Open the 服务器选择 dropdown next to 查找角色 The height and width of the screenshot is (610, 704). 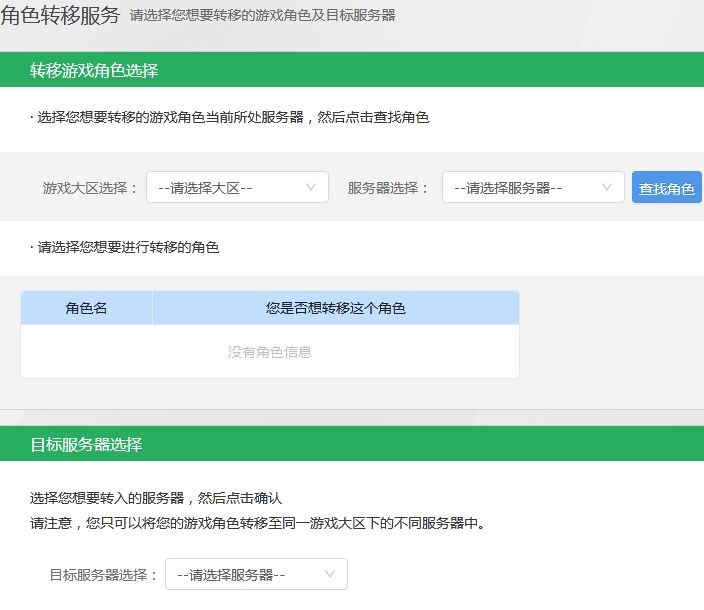(533, 187)
